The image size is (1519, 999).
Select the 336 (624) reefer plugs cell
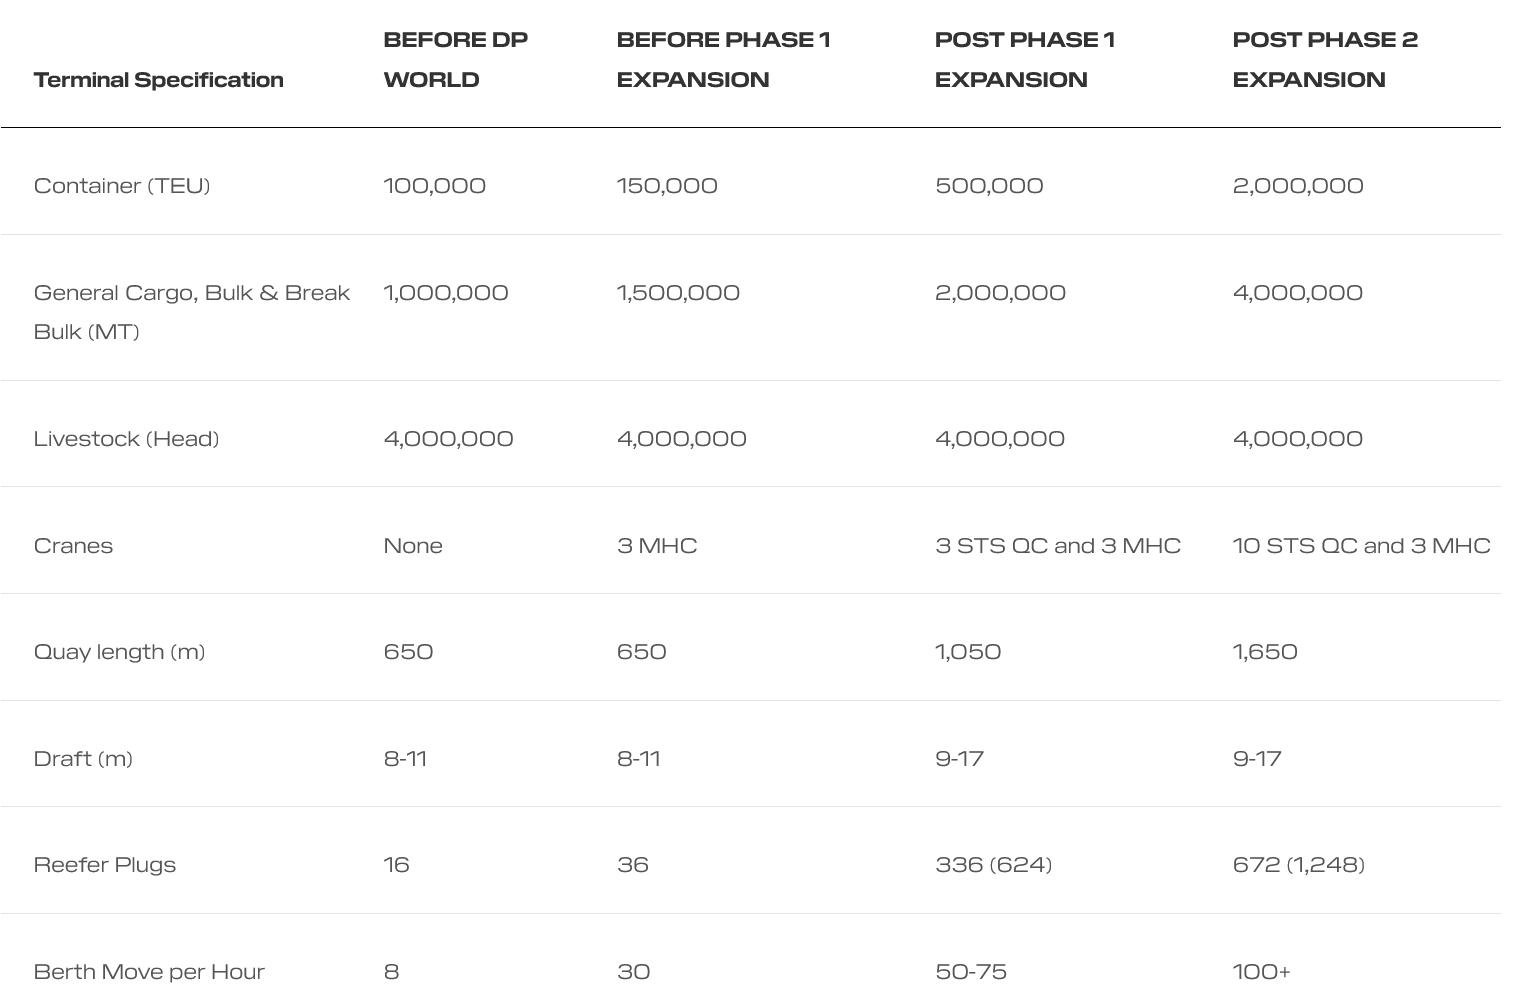pos(993,865)
